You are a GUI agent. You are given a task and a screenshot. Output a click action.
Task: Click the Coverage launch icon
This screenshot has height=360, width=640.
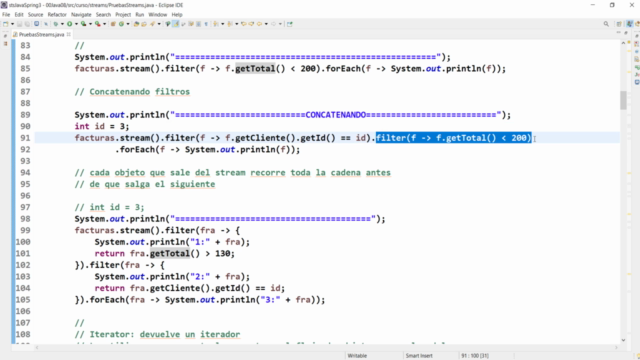[x=83, y=24]
